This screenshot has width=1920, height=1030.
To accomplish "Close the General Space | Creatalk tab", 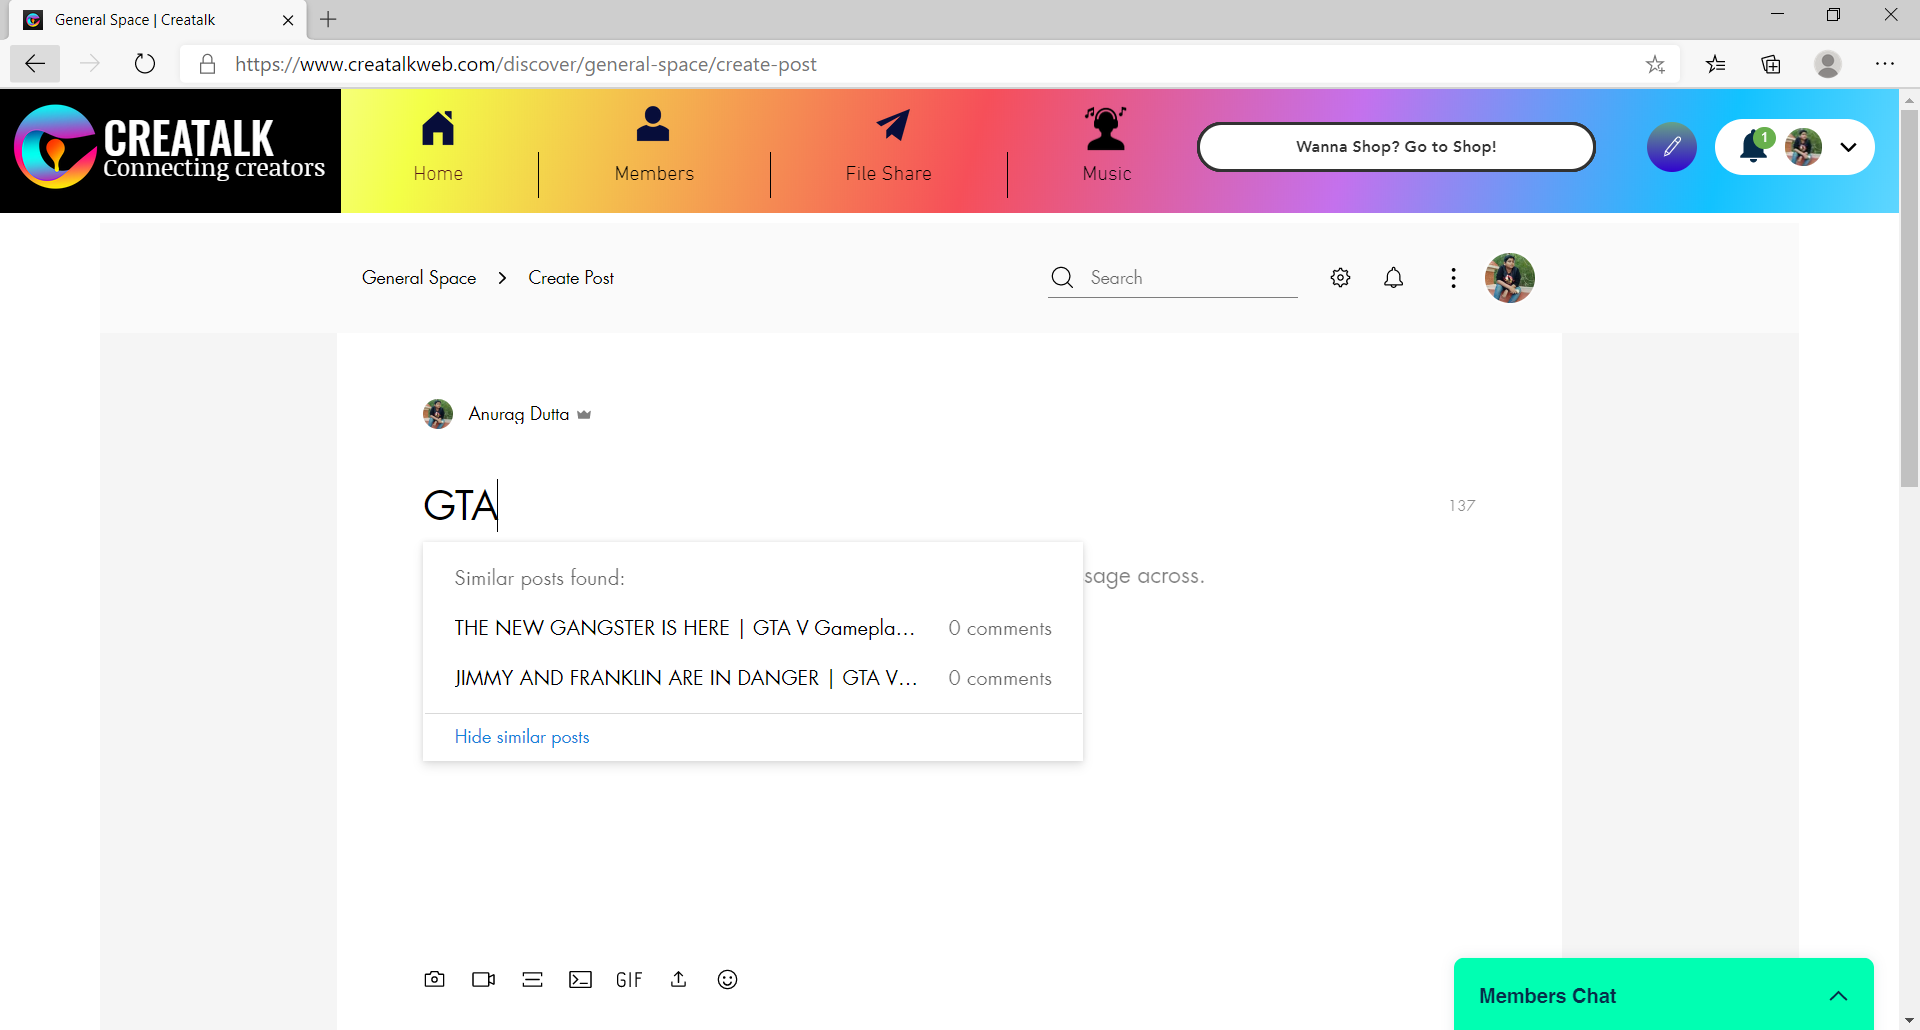I will click(288, 20).
